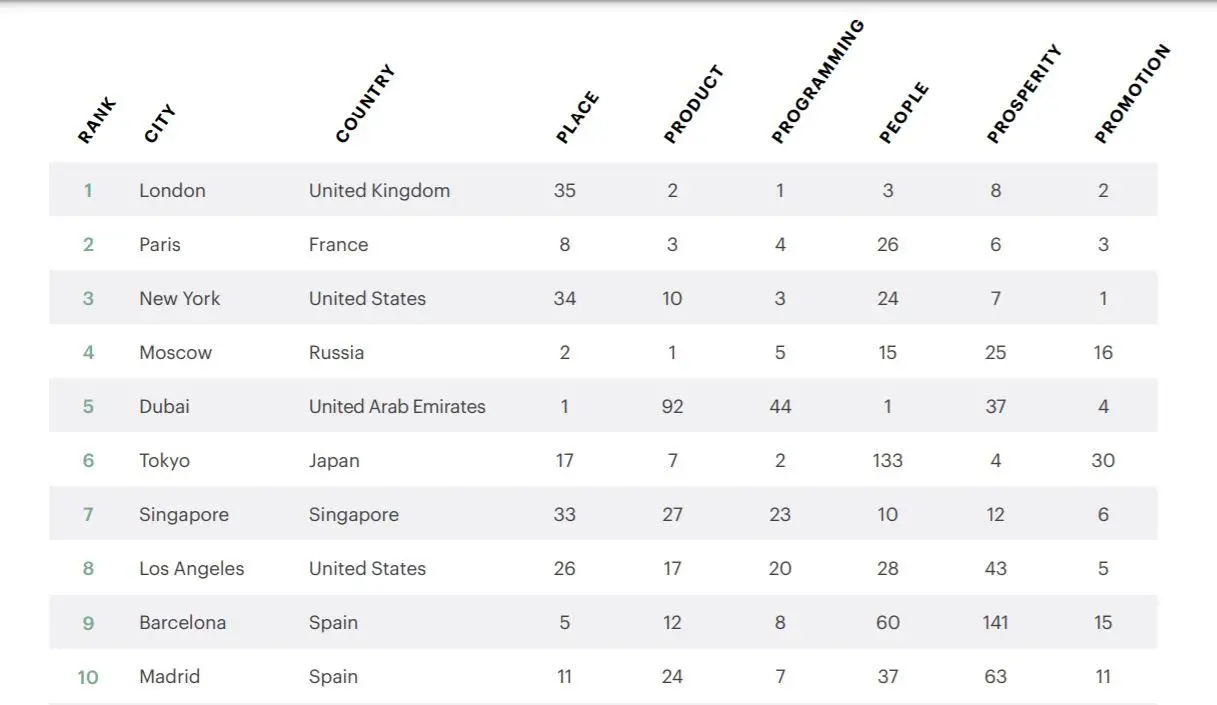Open the Moscow row city name
The height and width of the screenshot is (705, 1217).
pyautogui.click(x=176, y=352)
